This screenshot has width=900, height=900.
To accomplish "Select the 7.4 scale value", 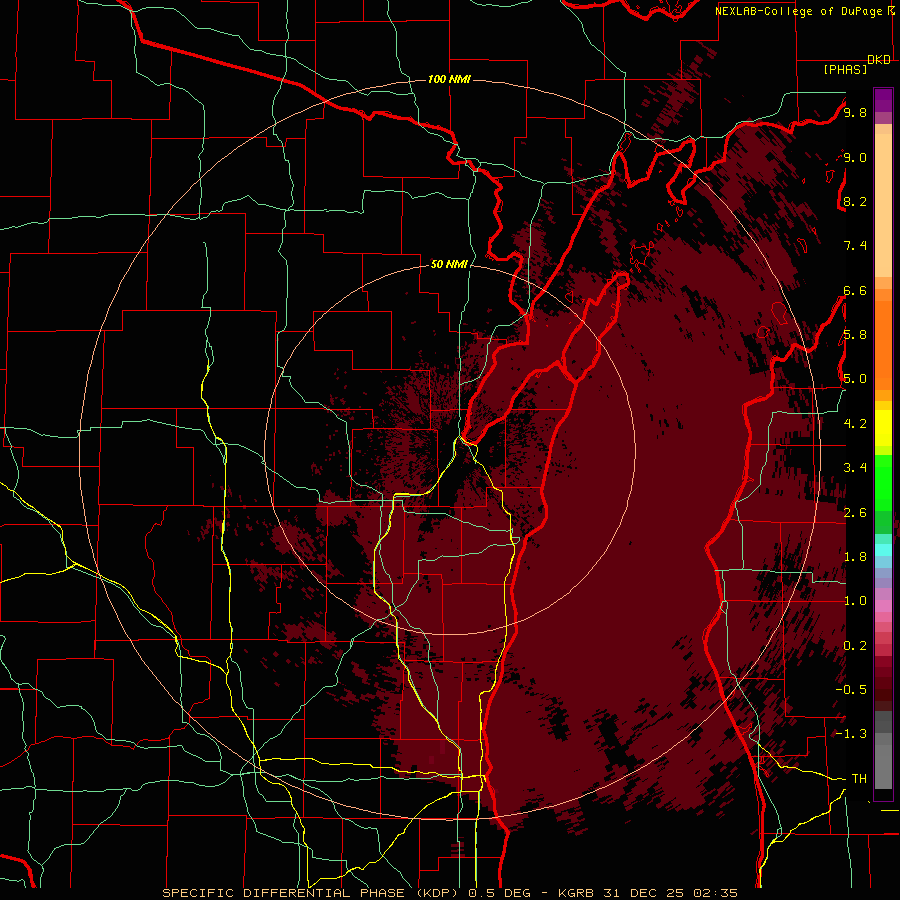I will [855, 246].
